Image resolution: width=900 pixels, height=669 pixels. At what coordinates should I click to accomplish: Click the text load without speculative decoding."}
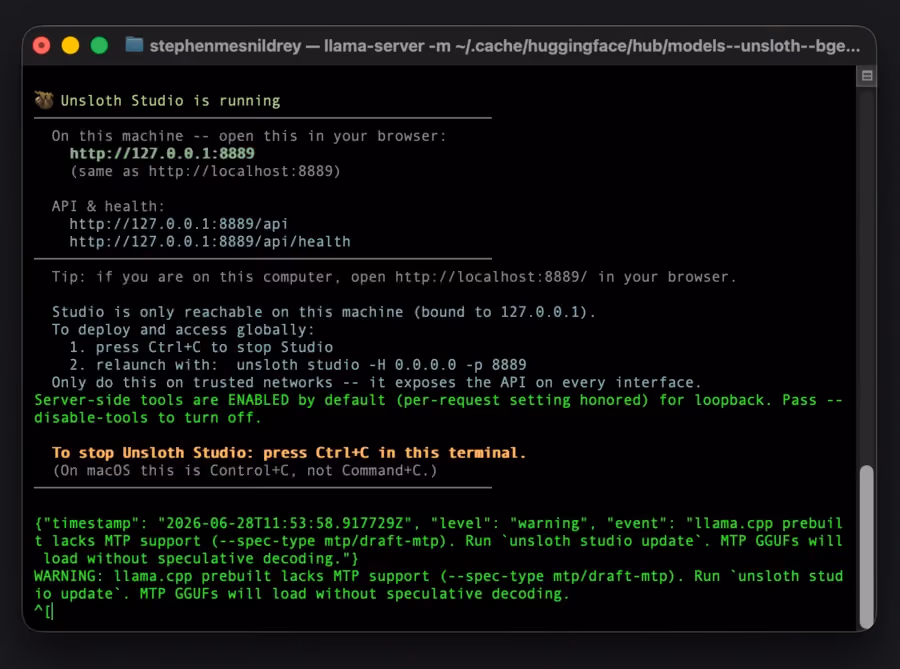(201, 559)
